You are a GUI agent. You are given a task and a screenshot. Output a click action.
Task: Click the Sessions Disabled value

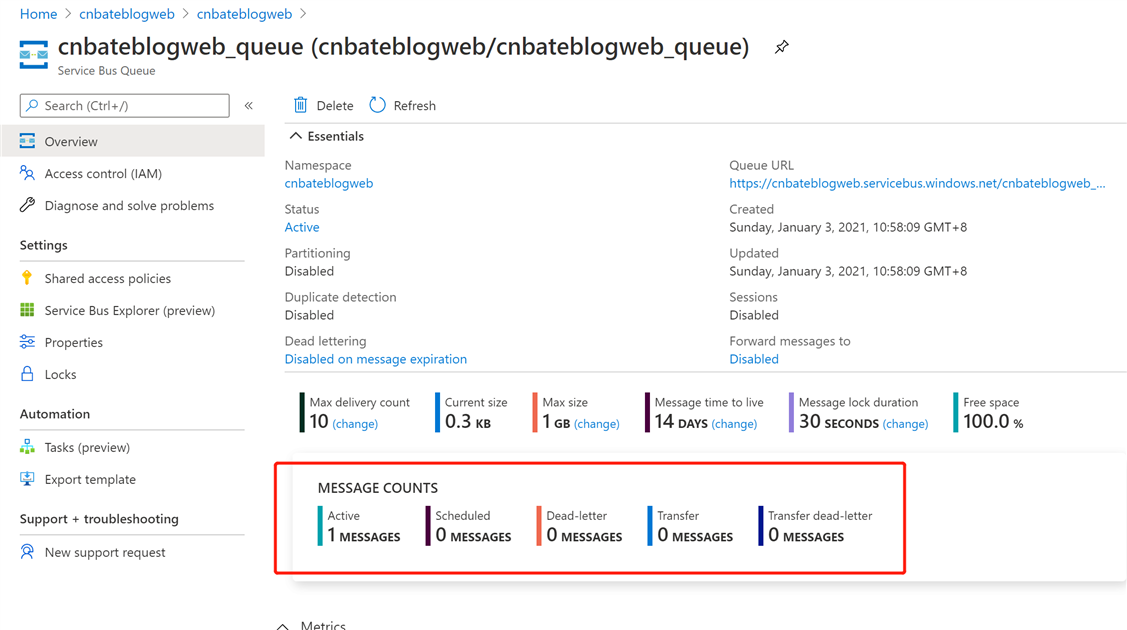[x=754, y=315]
